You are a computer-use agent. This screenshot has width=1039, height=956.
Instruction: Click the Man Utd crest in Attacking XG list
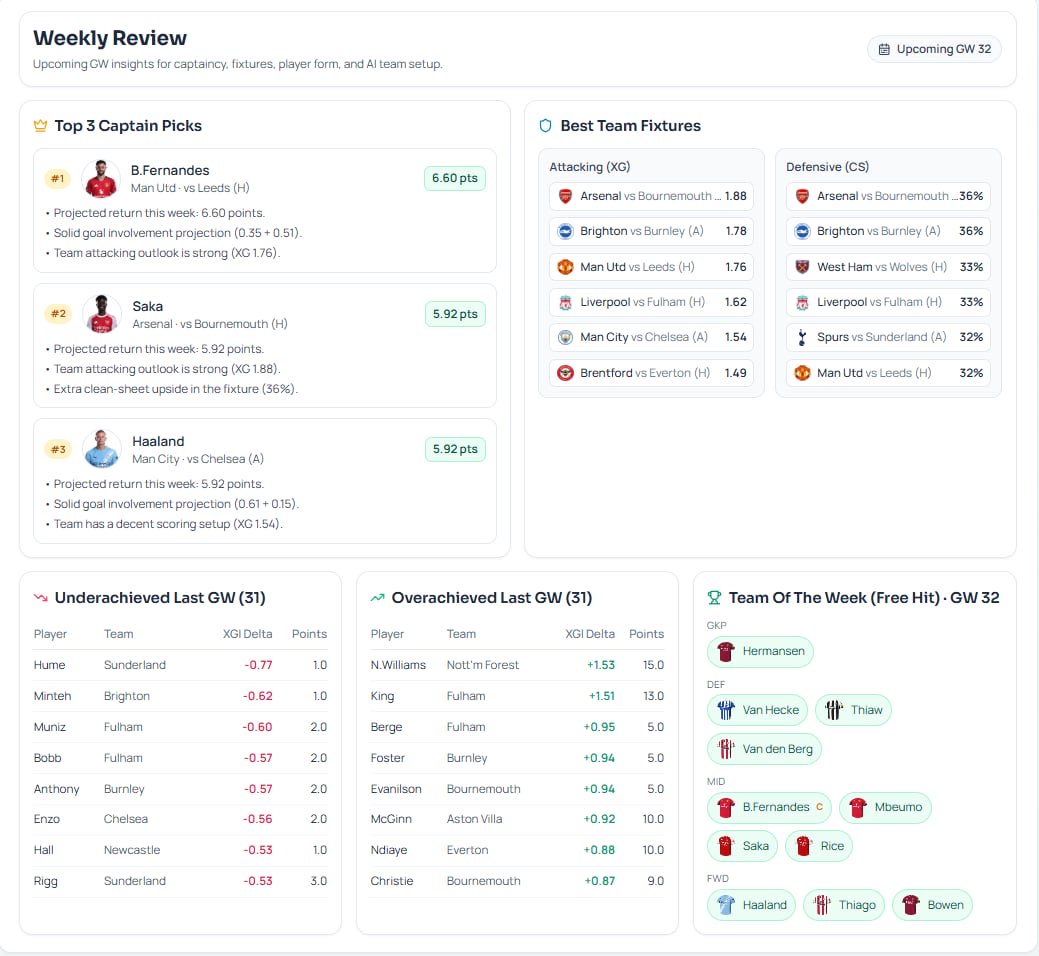pos(565,267)
